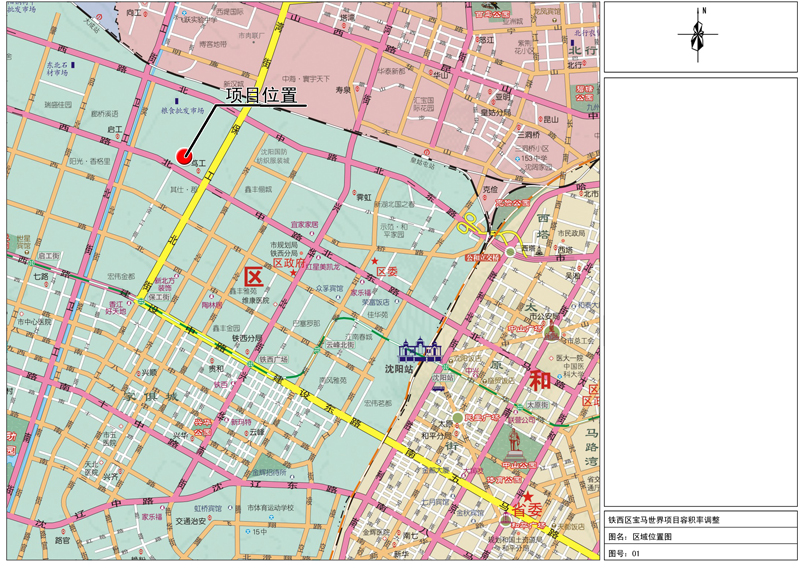Select the red star beside 区委
Image resolution: width=800 pixels, height=569 pixels.
(374, 262)
